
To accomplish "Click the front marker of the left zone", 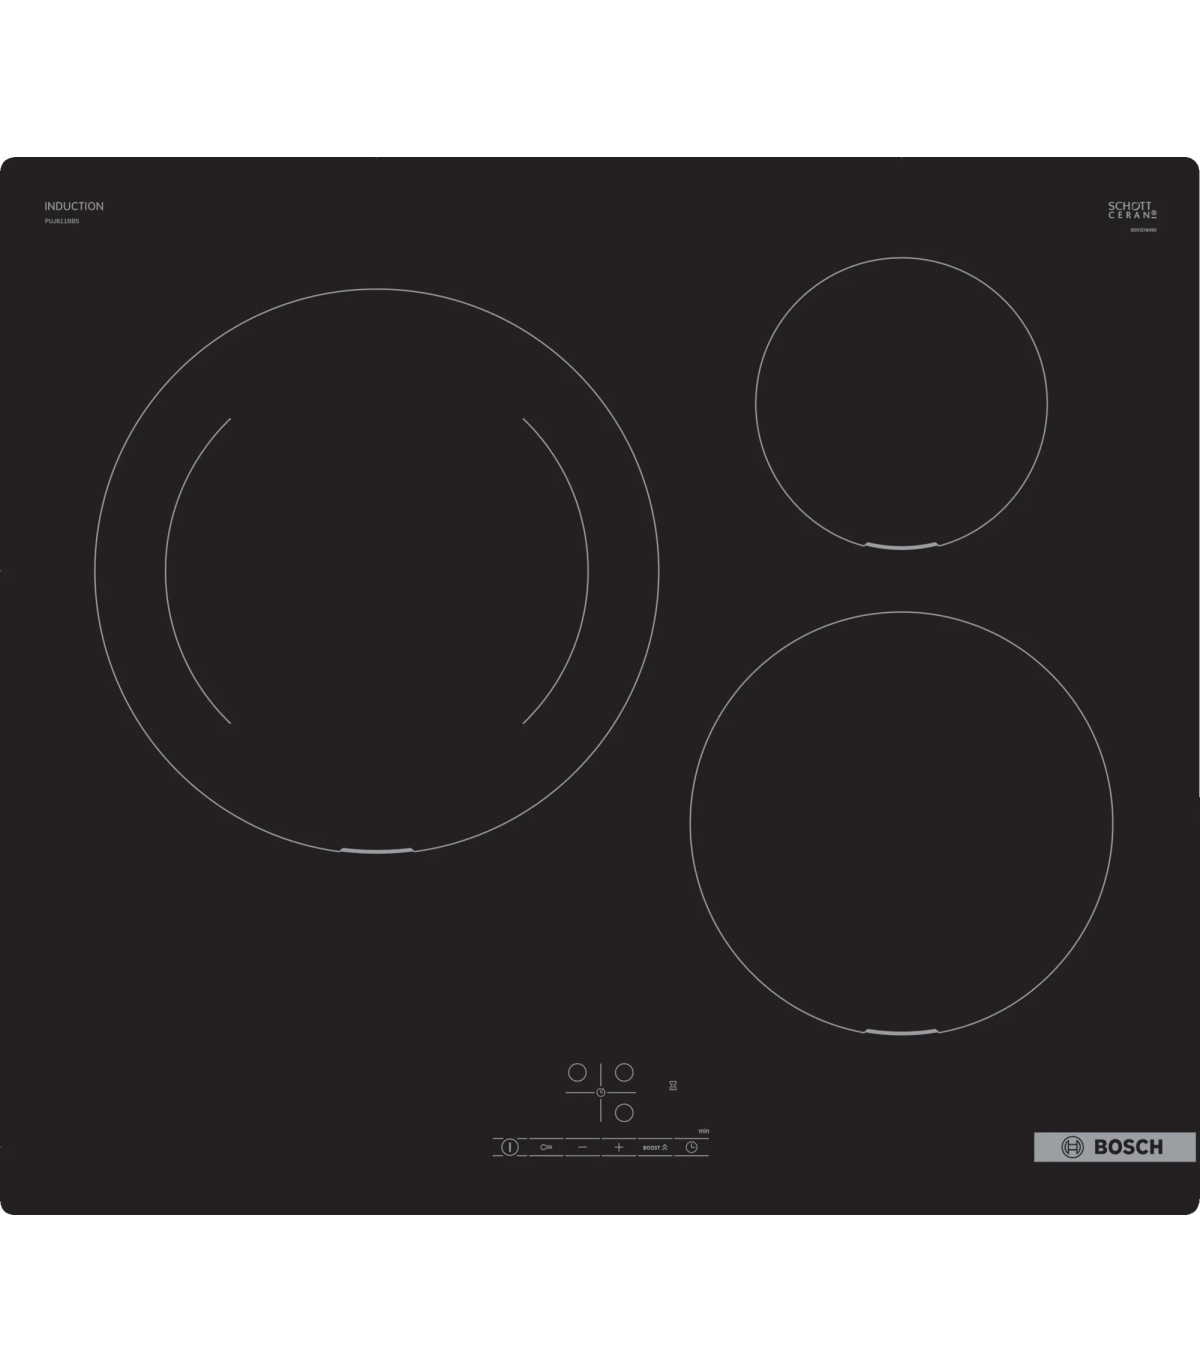I will (x=376, y=851).
